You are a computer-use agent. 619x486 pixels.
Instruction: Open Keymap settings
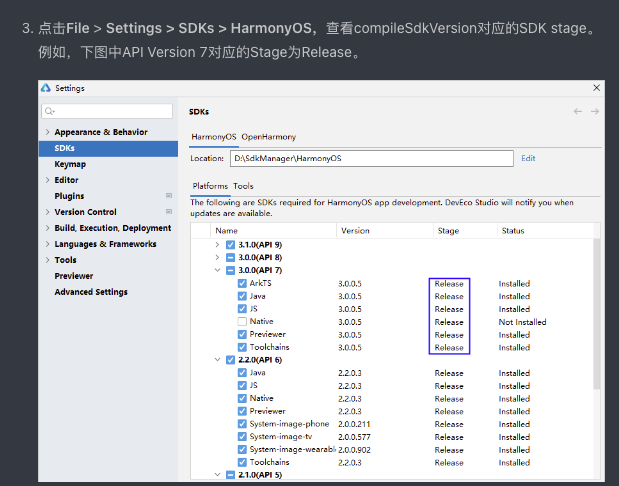(70, 164)
